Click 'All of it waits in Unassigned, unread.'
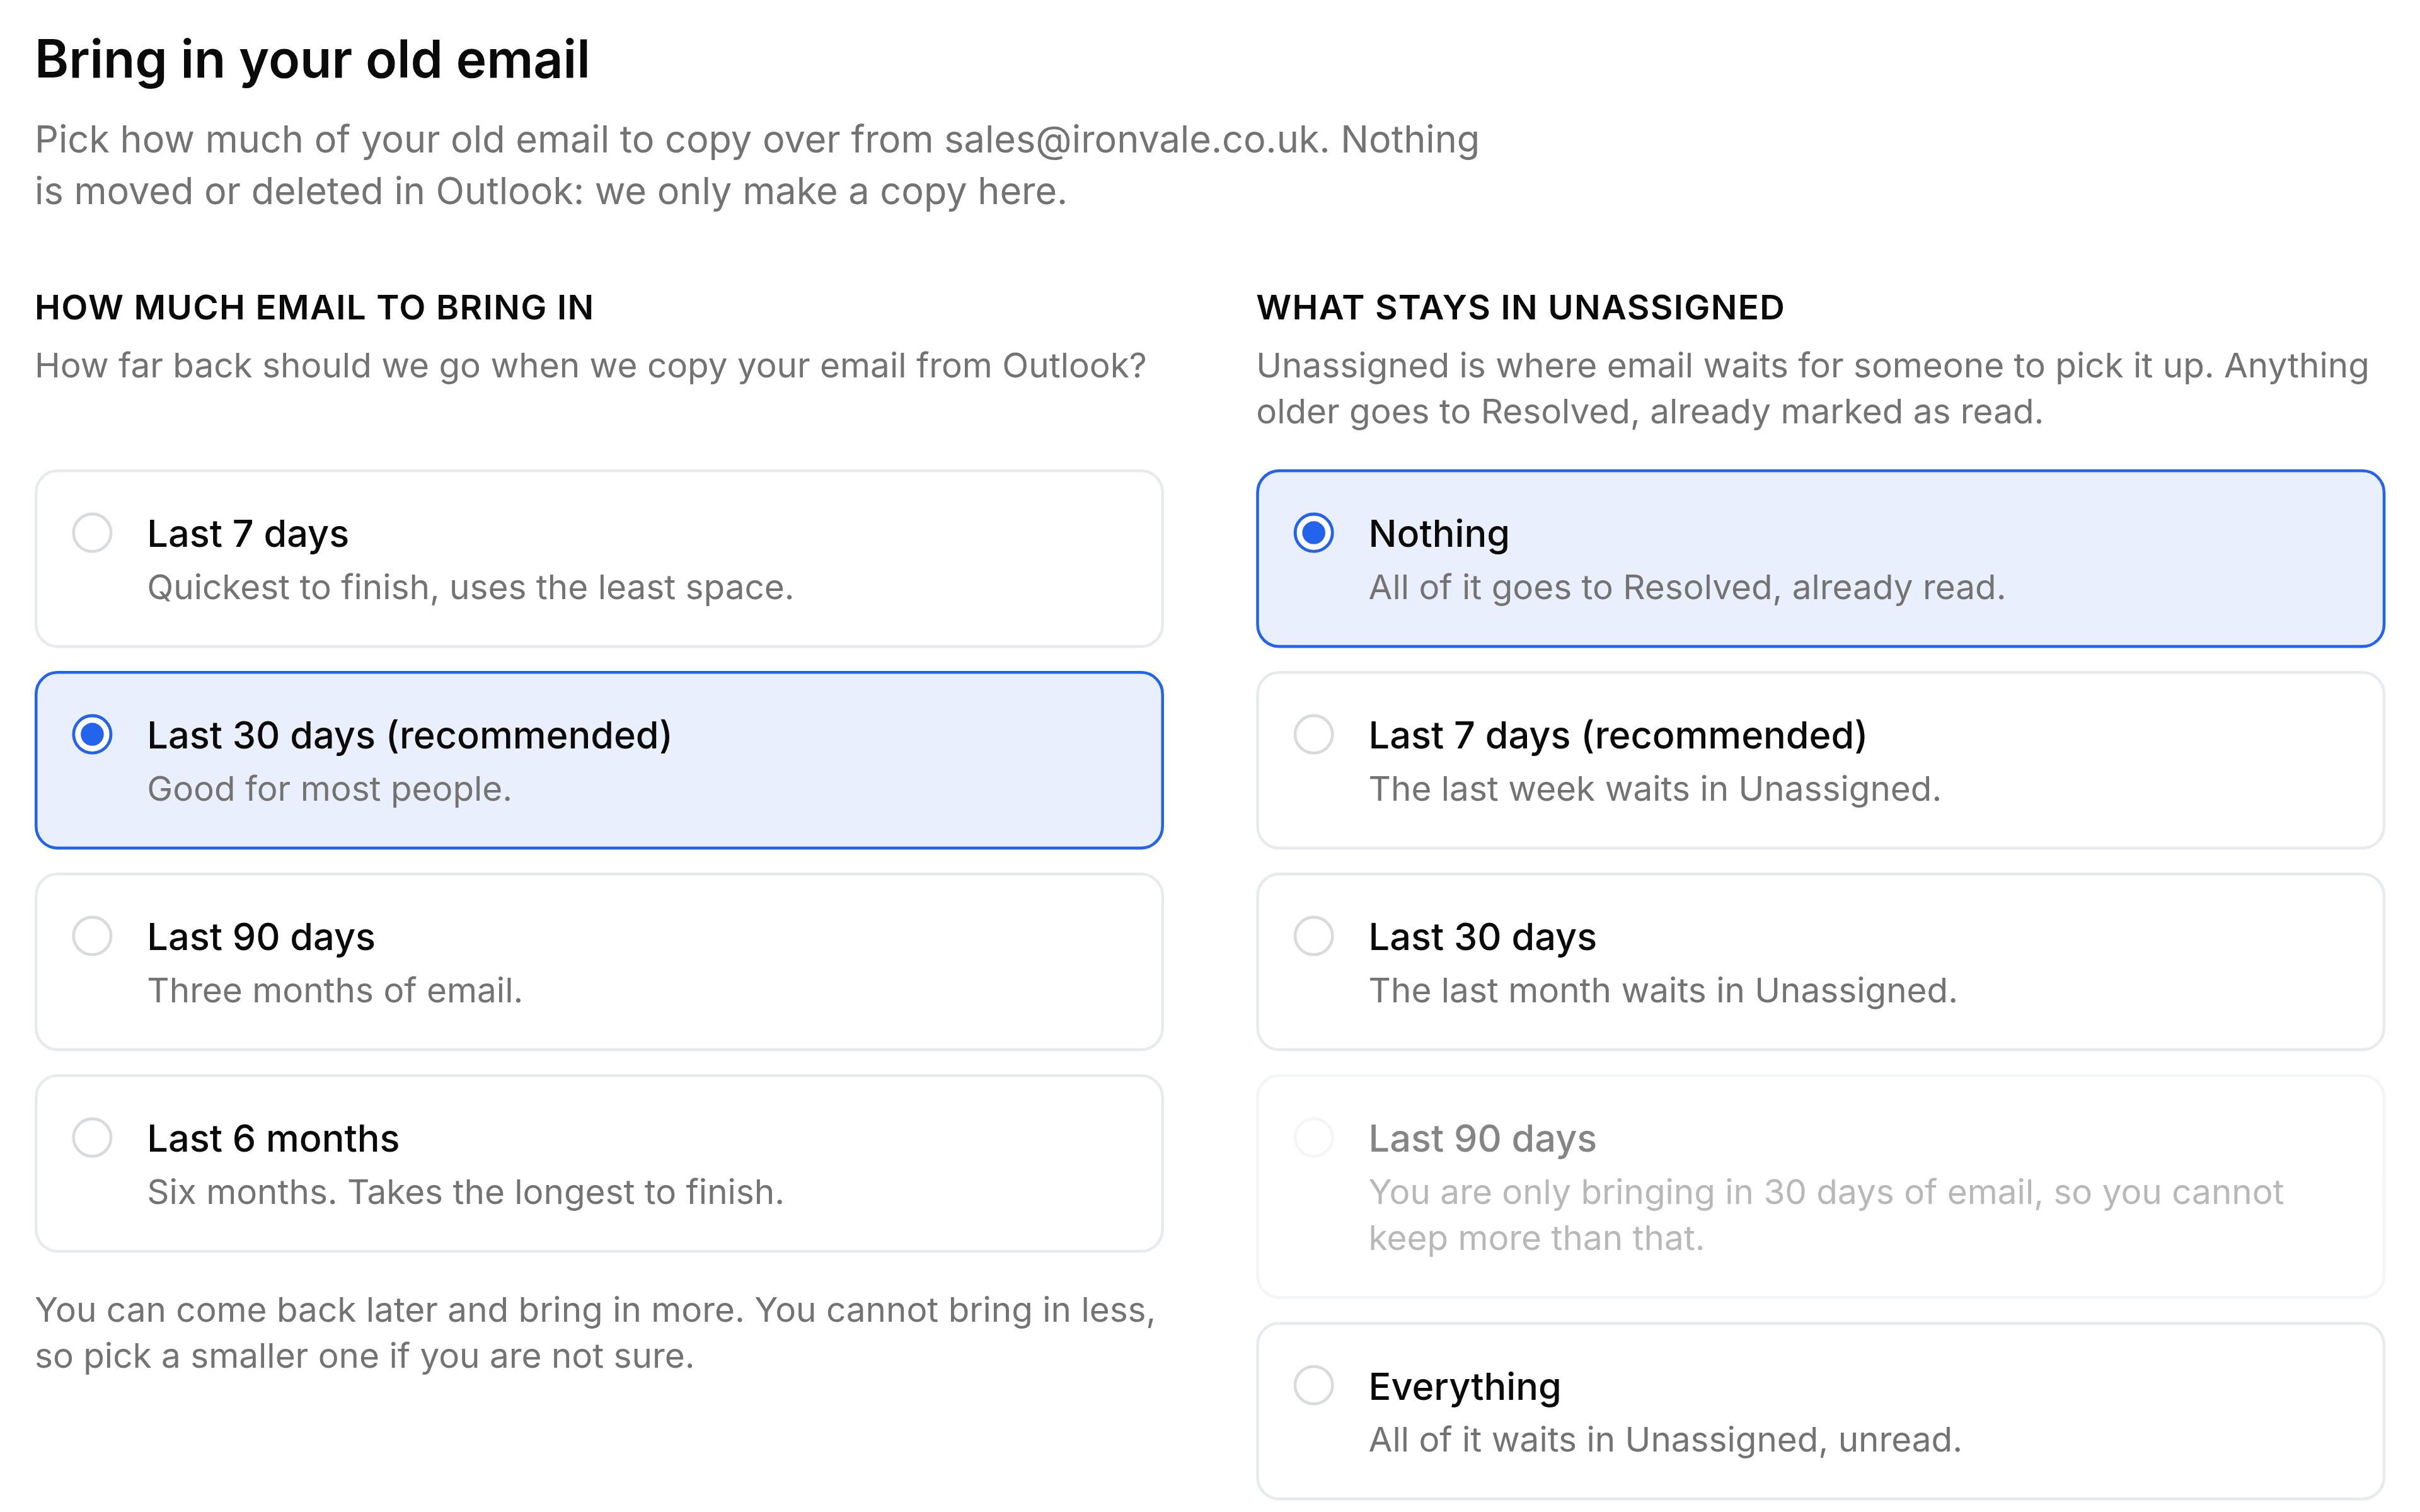Viewport: 2420px width, 1512px height. (x=1665, y=1440)
